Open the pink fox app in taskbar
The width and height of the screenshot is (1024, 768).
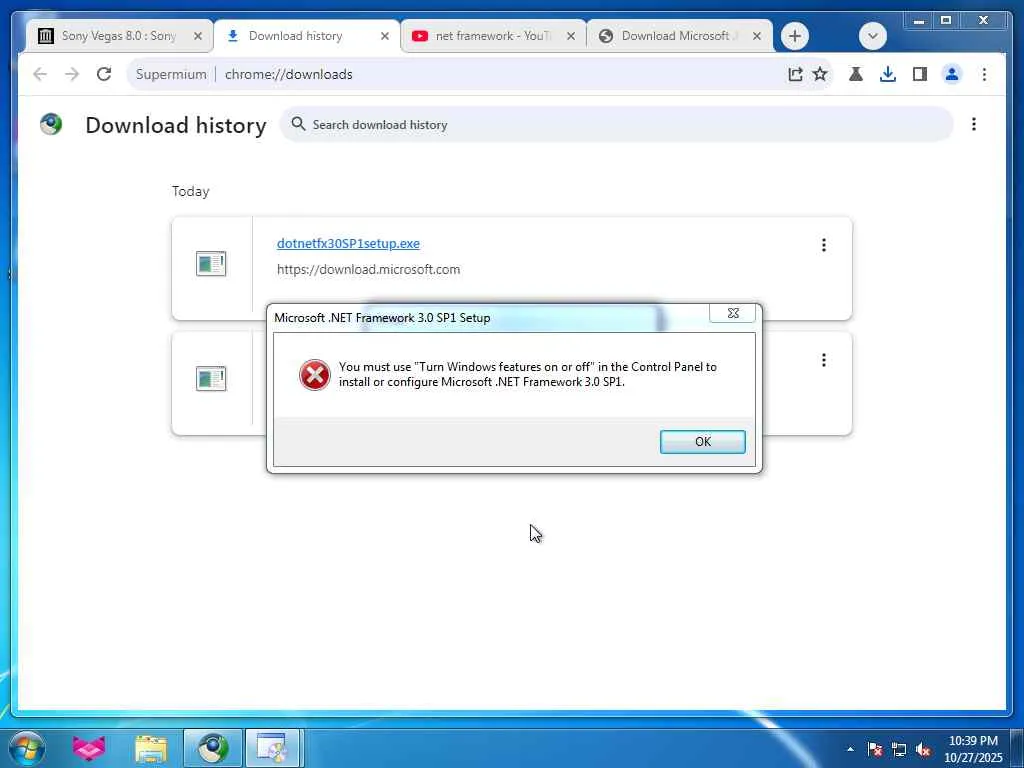tap(89, 748)
